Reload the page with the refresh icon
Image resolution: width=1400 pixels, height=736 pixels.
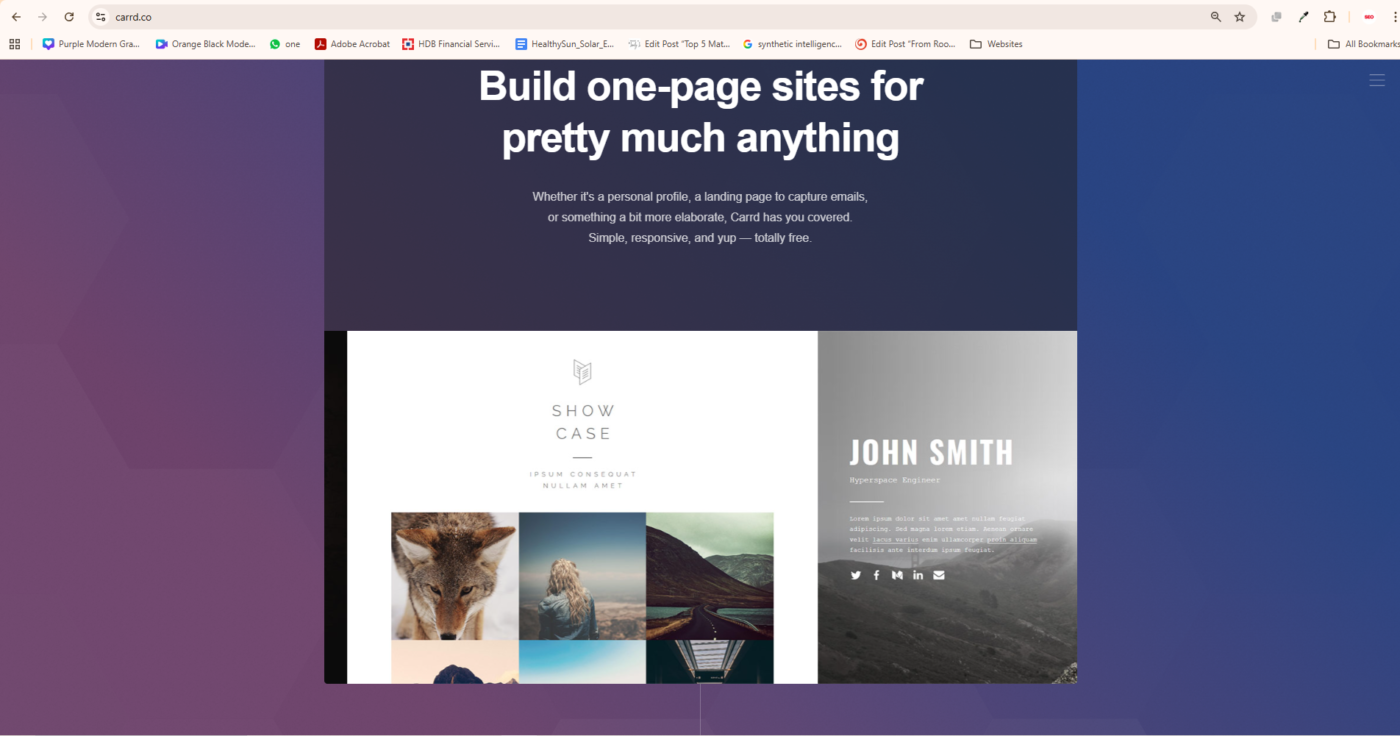69,17
